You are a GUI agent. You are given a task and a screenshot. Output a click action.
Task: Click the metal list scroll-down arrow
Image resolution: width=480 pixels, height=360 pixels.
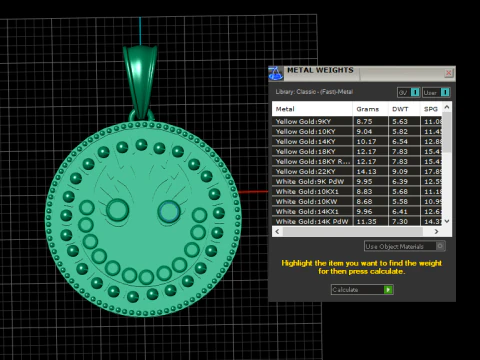pyautogui.click(x=447, y=221)
